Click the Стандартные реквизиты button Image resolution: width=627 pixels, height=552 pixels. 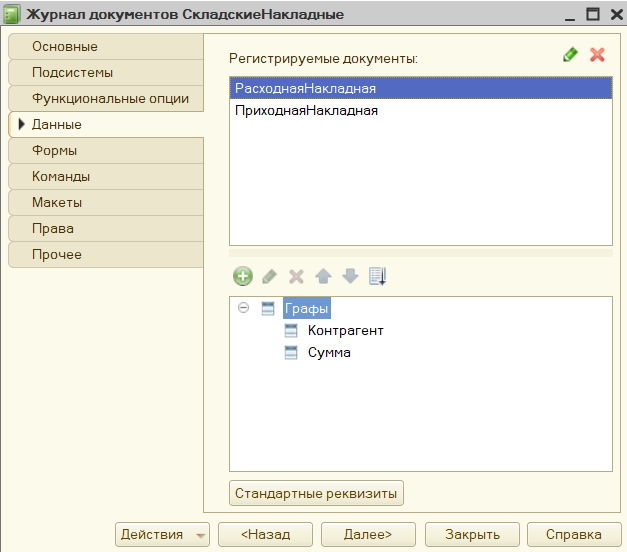pyautogui.click(x=316, y=493)
